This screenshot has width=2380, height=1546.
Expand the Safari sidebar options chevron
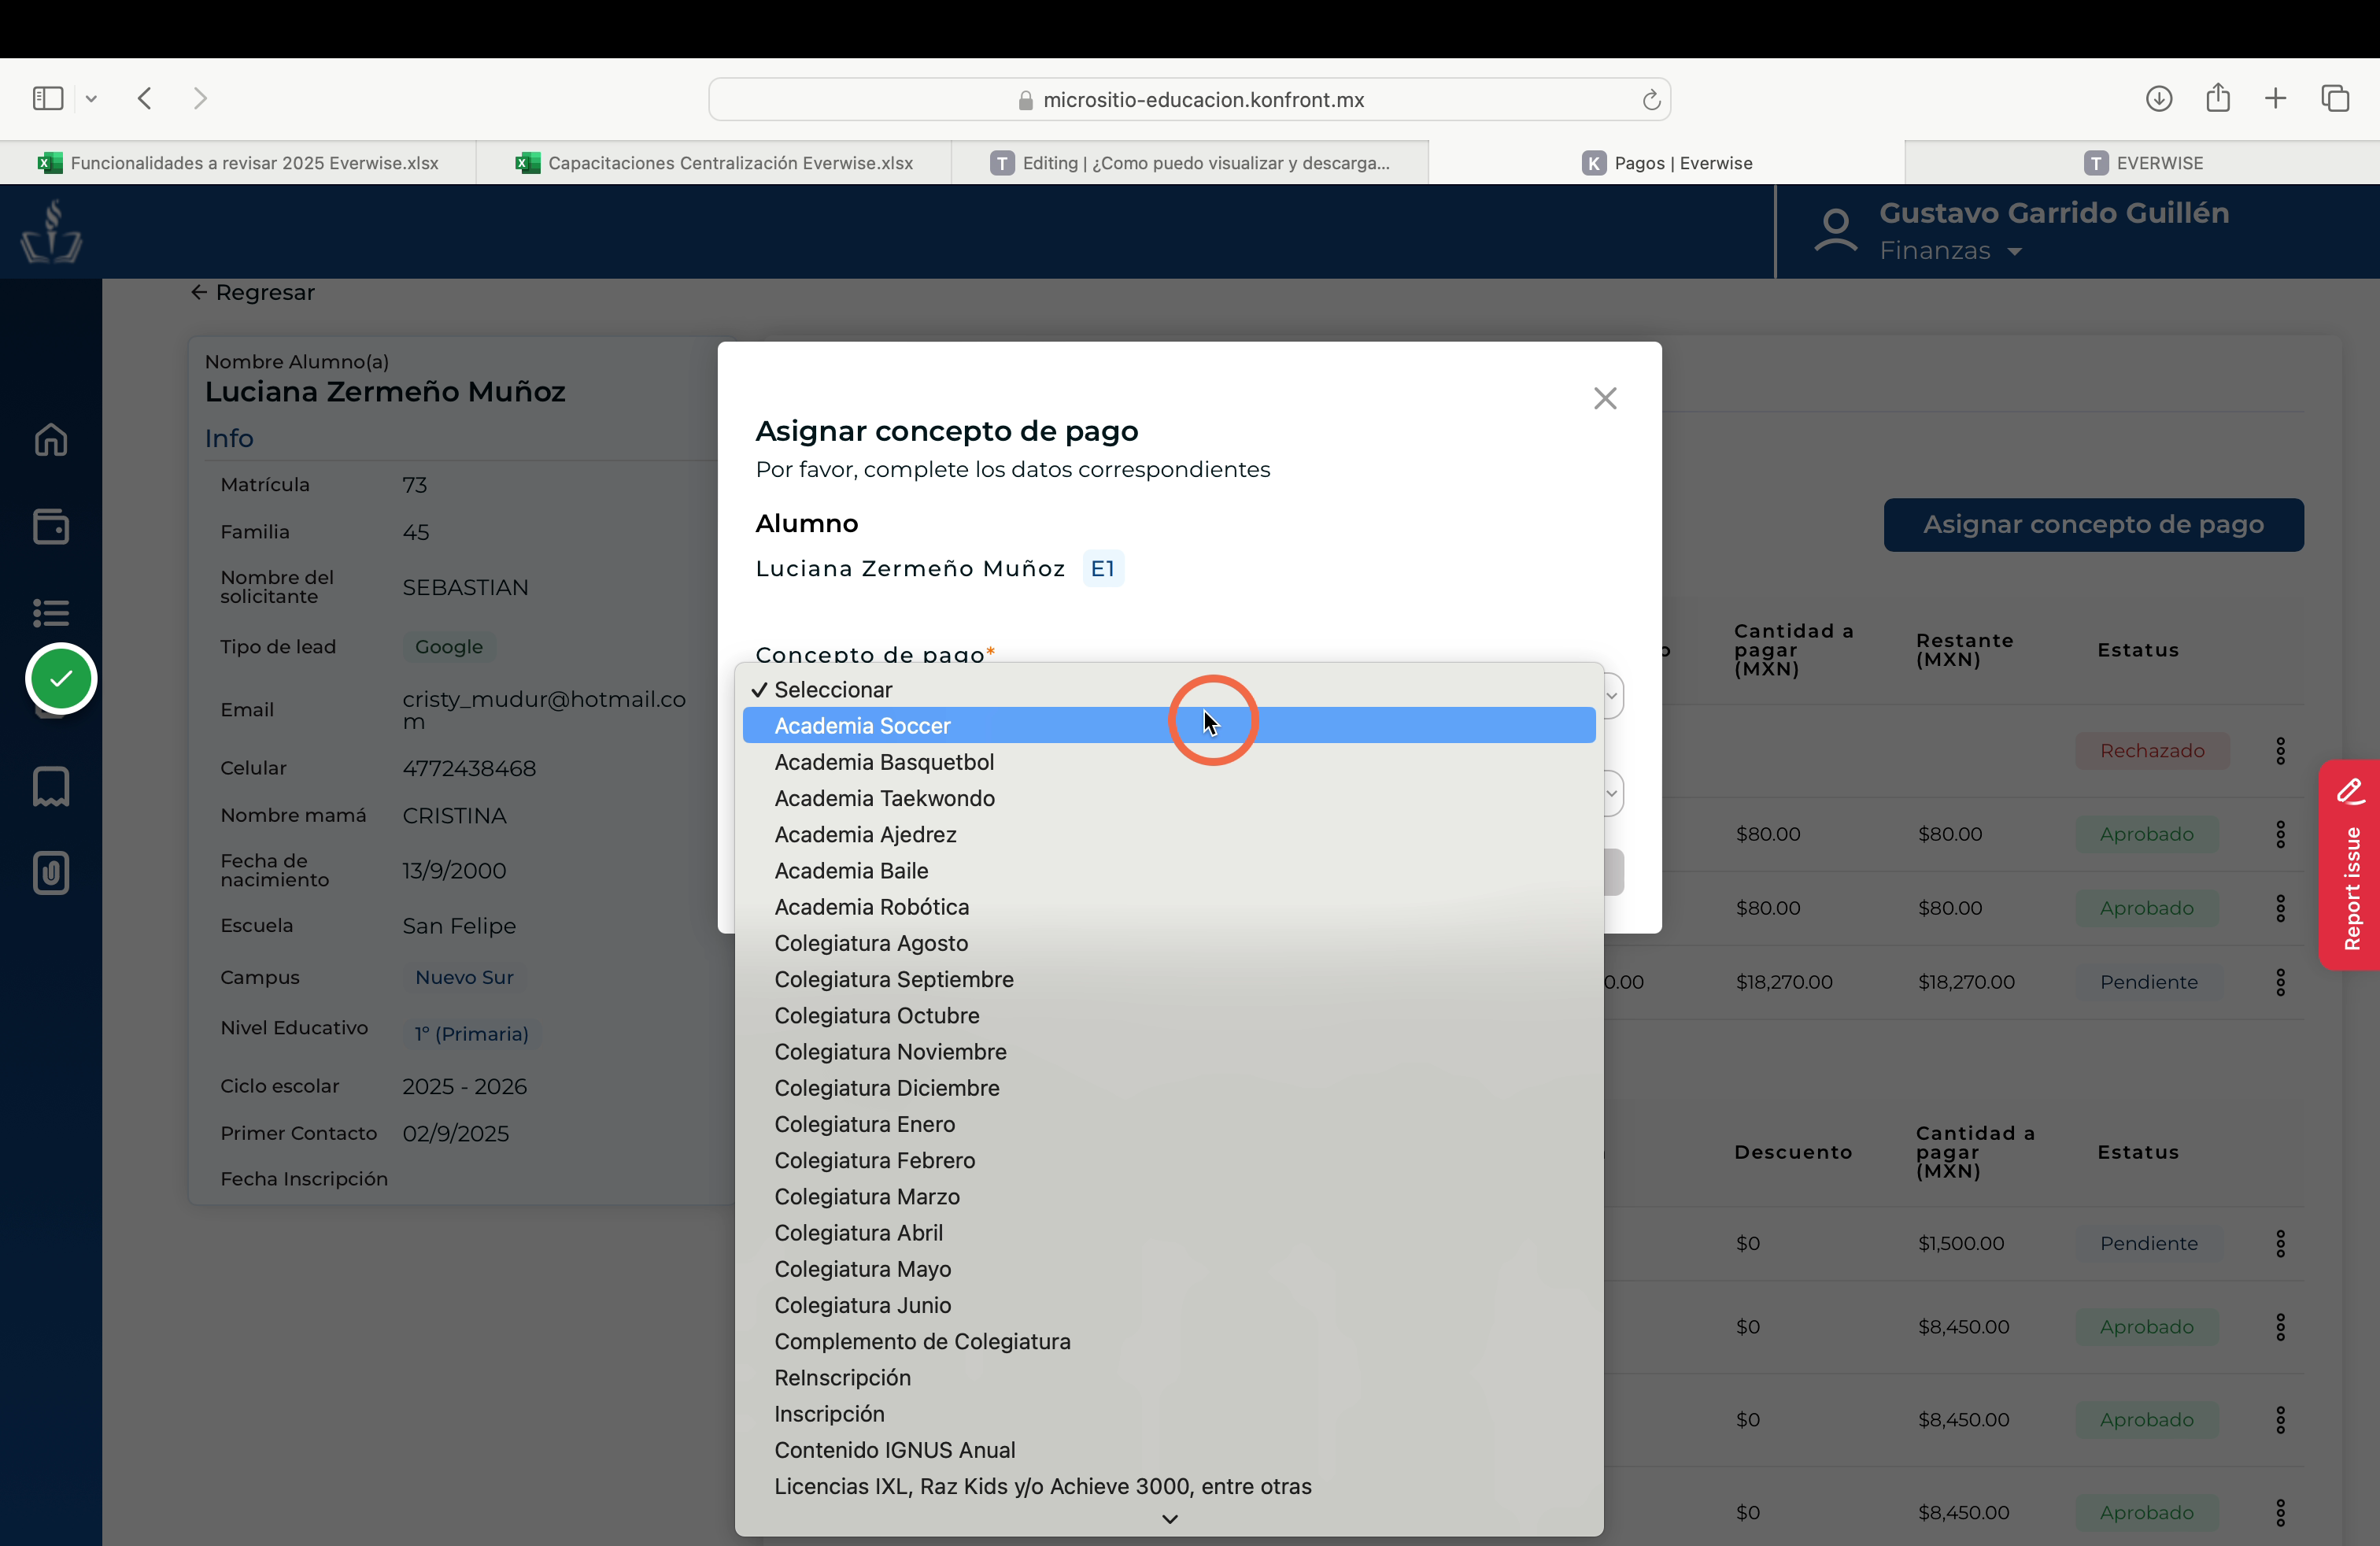91,98
